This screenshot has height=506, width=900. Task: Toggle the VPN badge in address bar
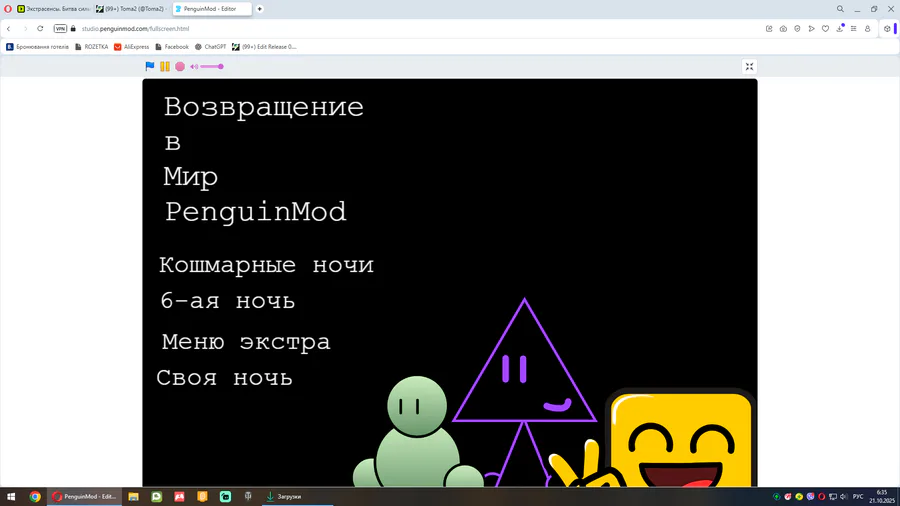click(60, 29)
